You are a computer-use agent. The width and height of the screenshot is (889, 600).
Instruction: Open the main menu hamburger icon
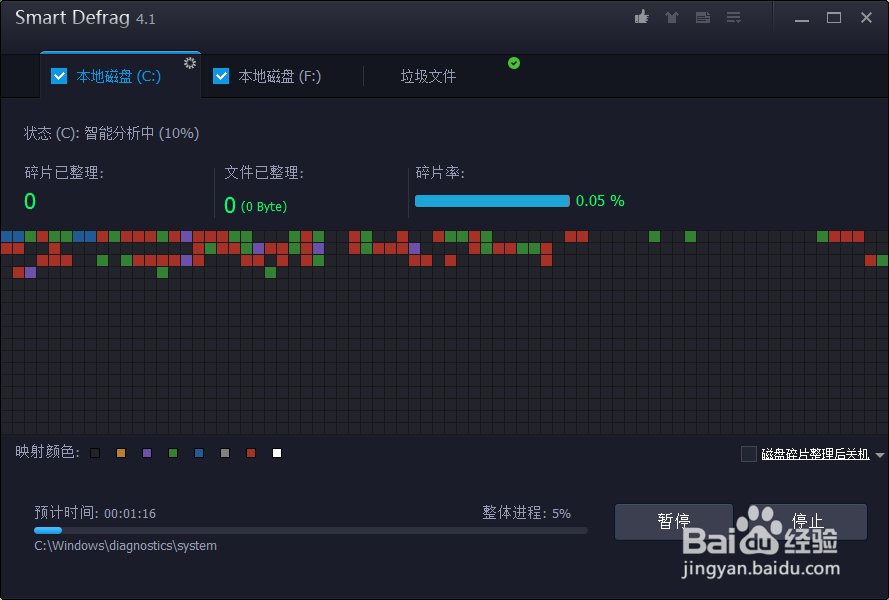[734, 18]
